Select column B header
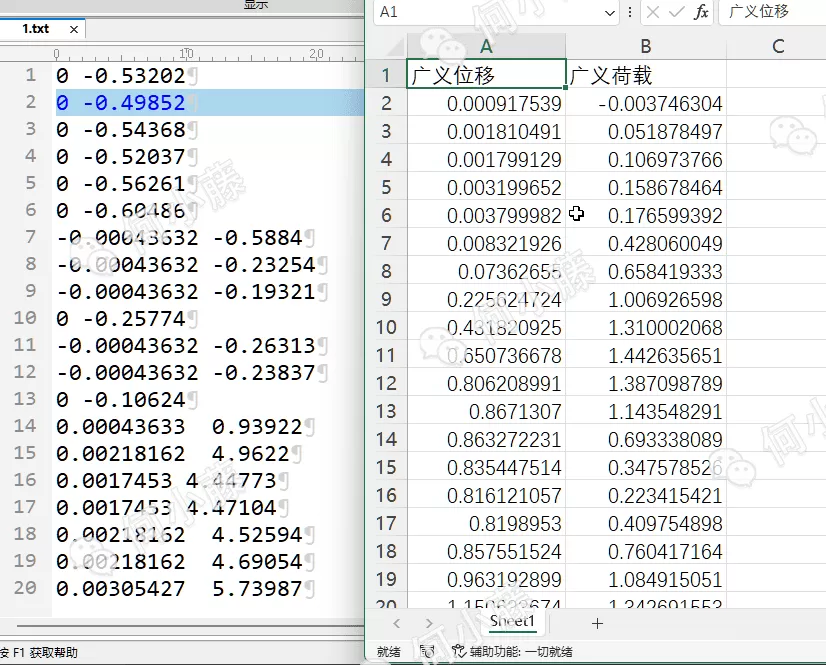This screenshot has width=826, height=665. [645, 46]
